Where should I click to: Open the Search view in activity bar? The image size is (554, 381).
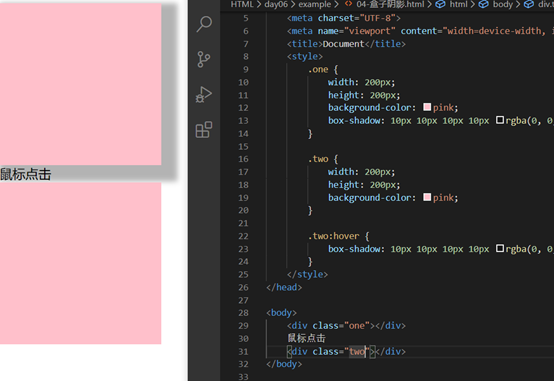[204, 24]
